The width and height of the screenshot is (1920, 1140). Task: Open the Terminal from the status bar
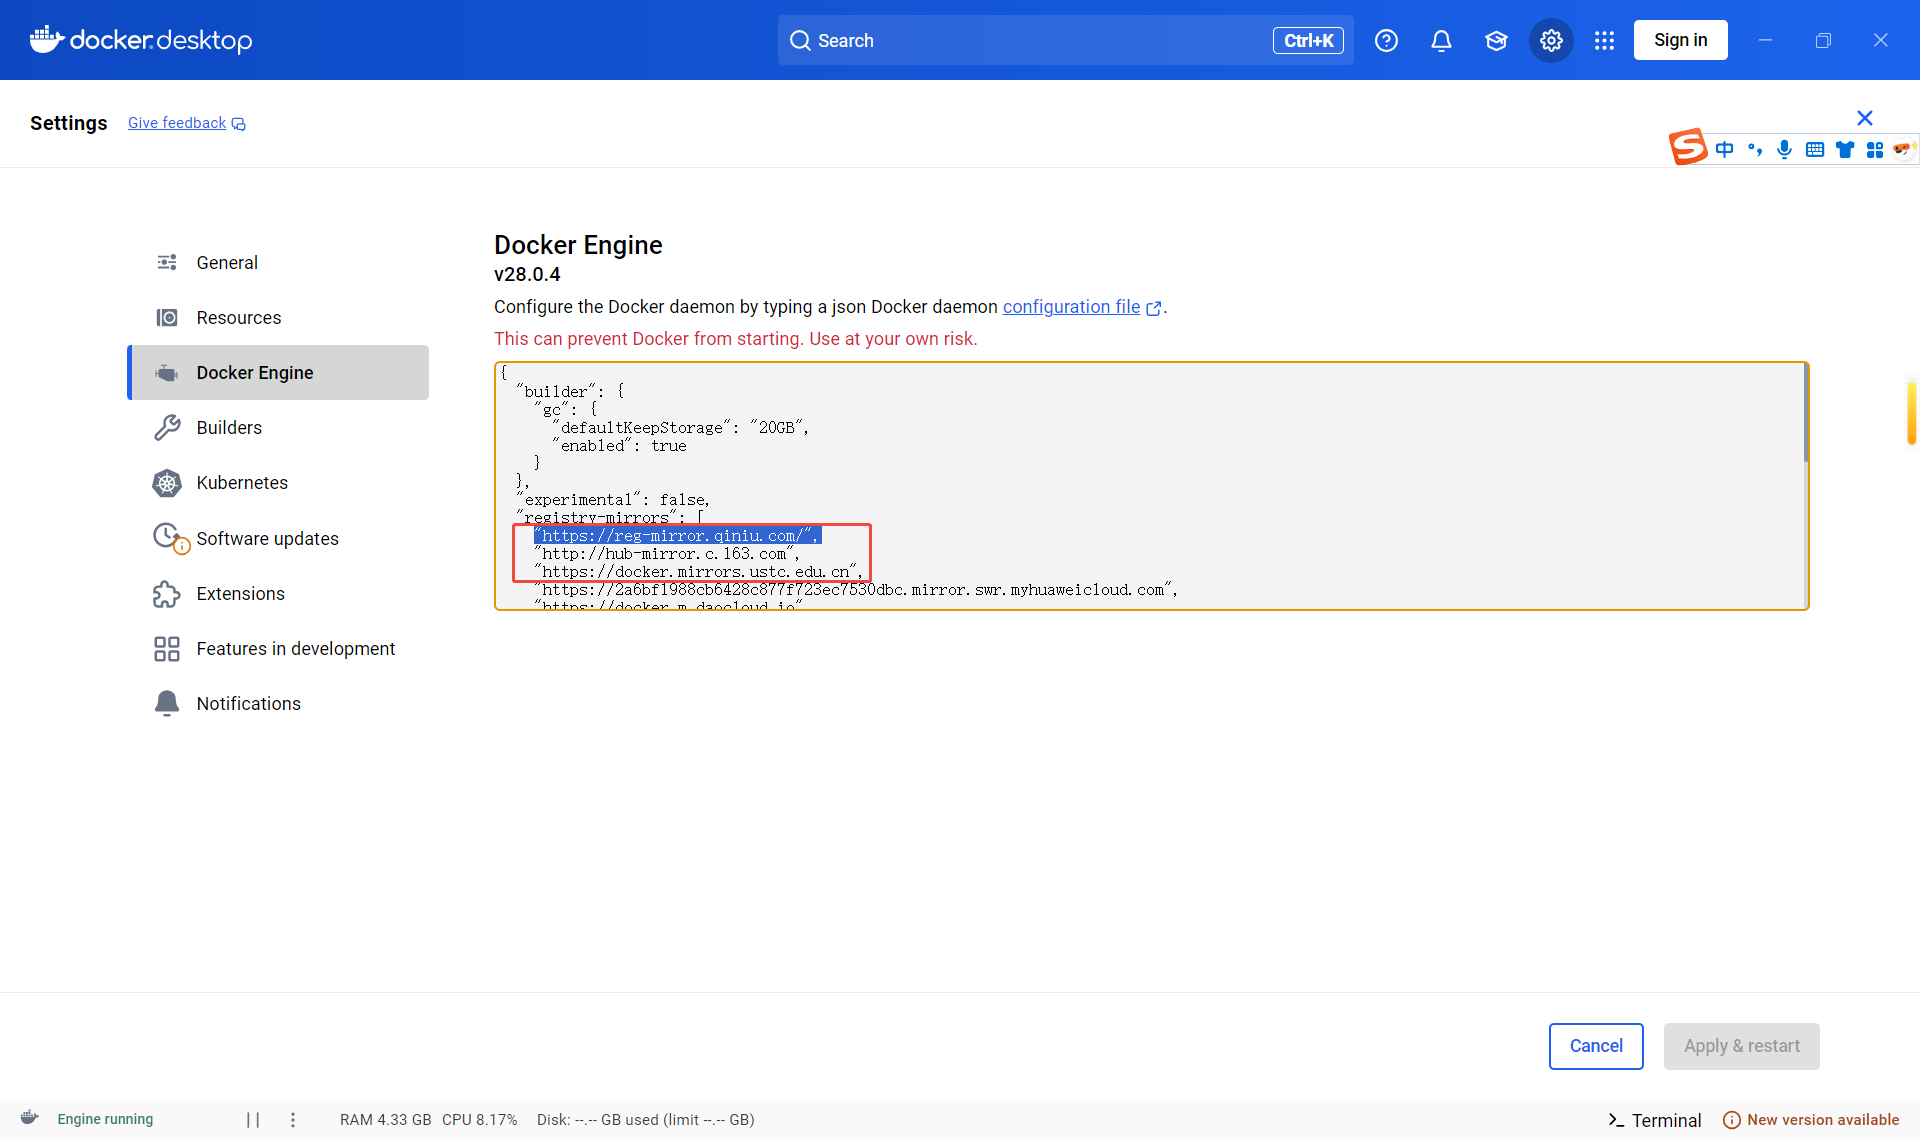click(1654, 1120)
